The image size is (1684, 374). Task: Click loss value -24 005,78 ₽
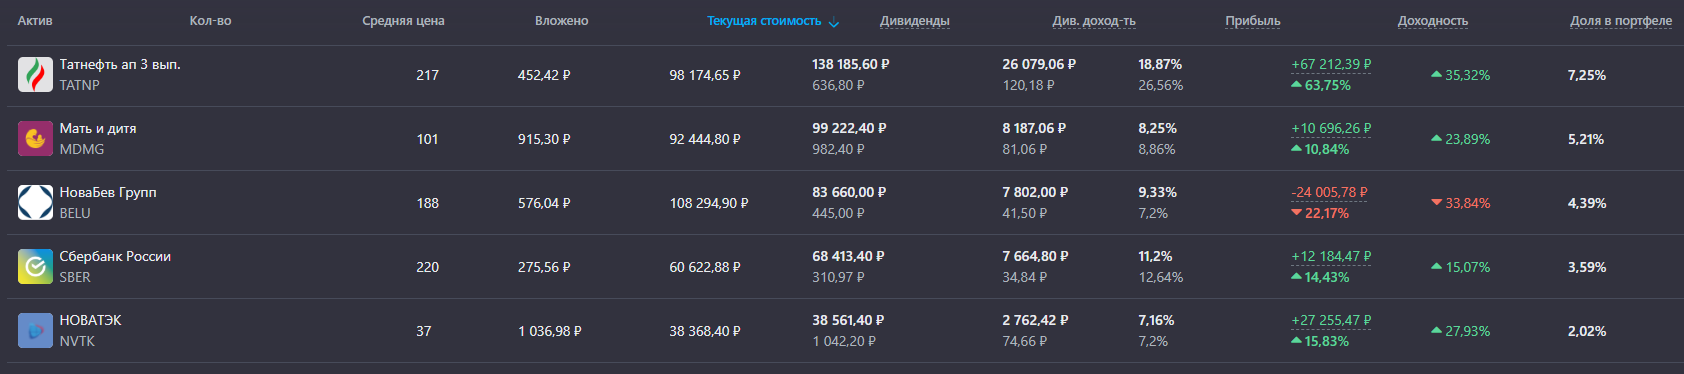pyautogui.click(x=1329, y=193)
